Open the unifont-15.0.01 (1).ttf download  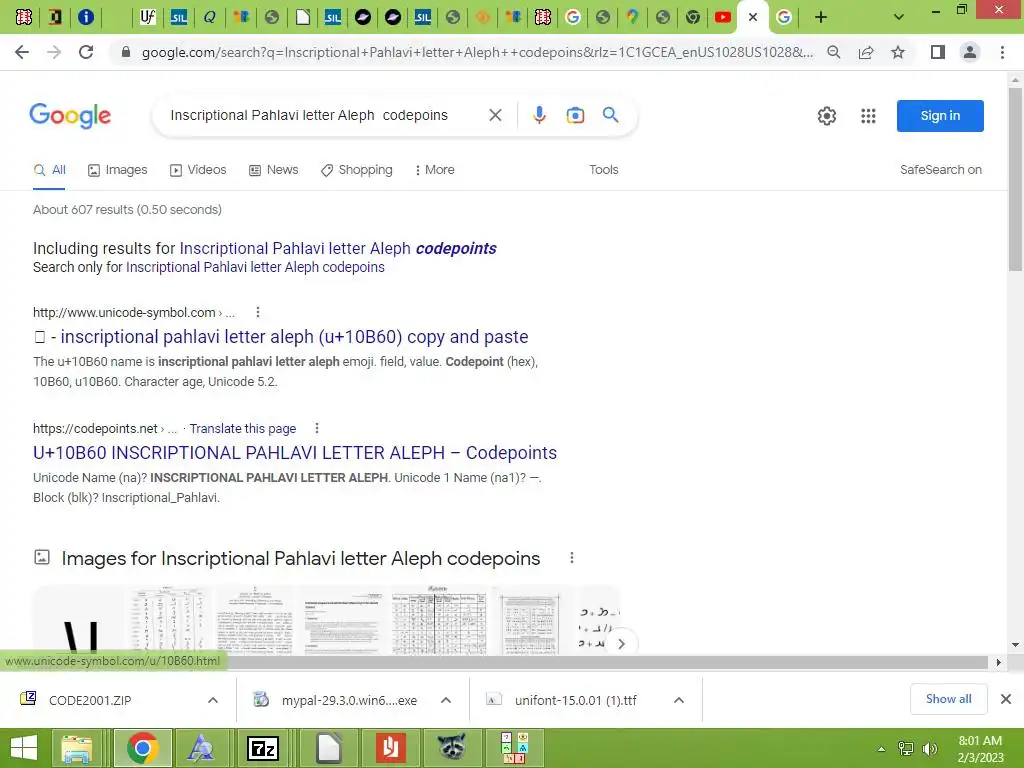tap(575, 700)
